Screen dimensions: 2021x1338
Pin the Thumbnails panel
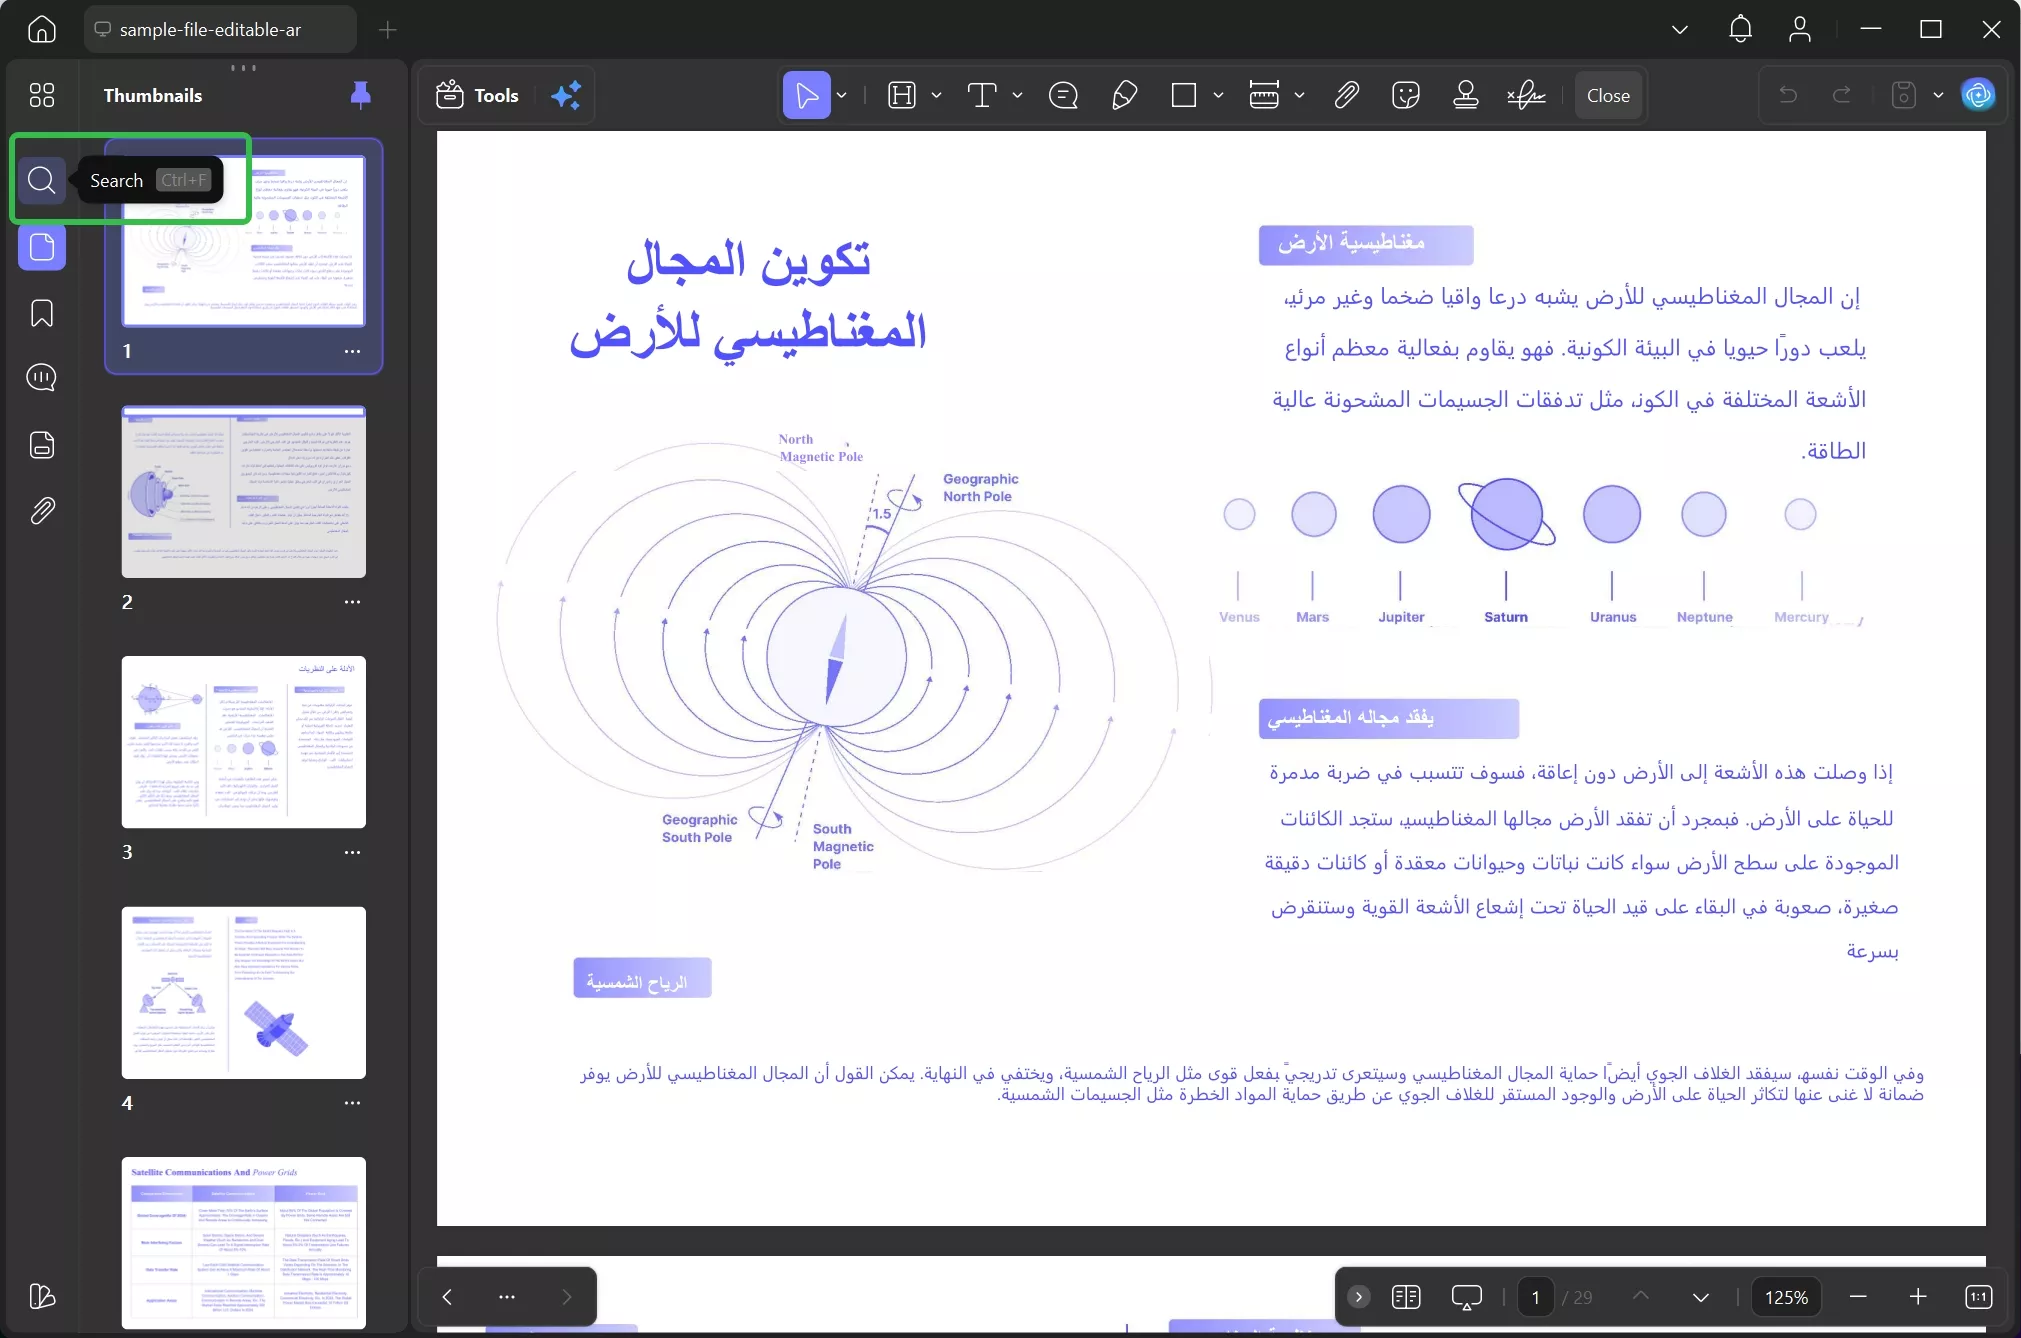point(359,95)
